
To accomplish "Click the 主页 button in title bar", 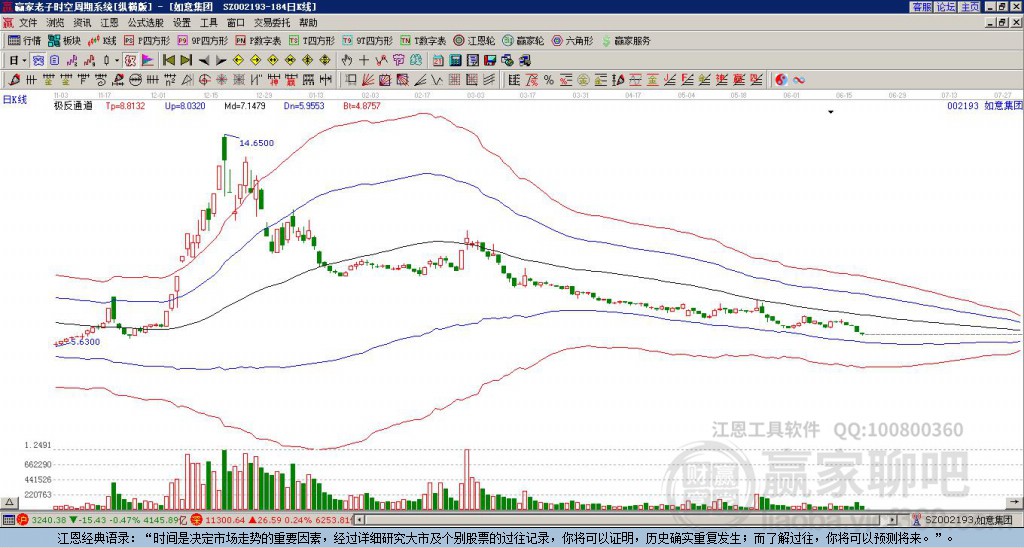I will point(969,7).
